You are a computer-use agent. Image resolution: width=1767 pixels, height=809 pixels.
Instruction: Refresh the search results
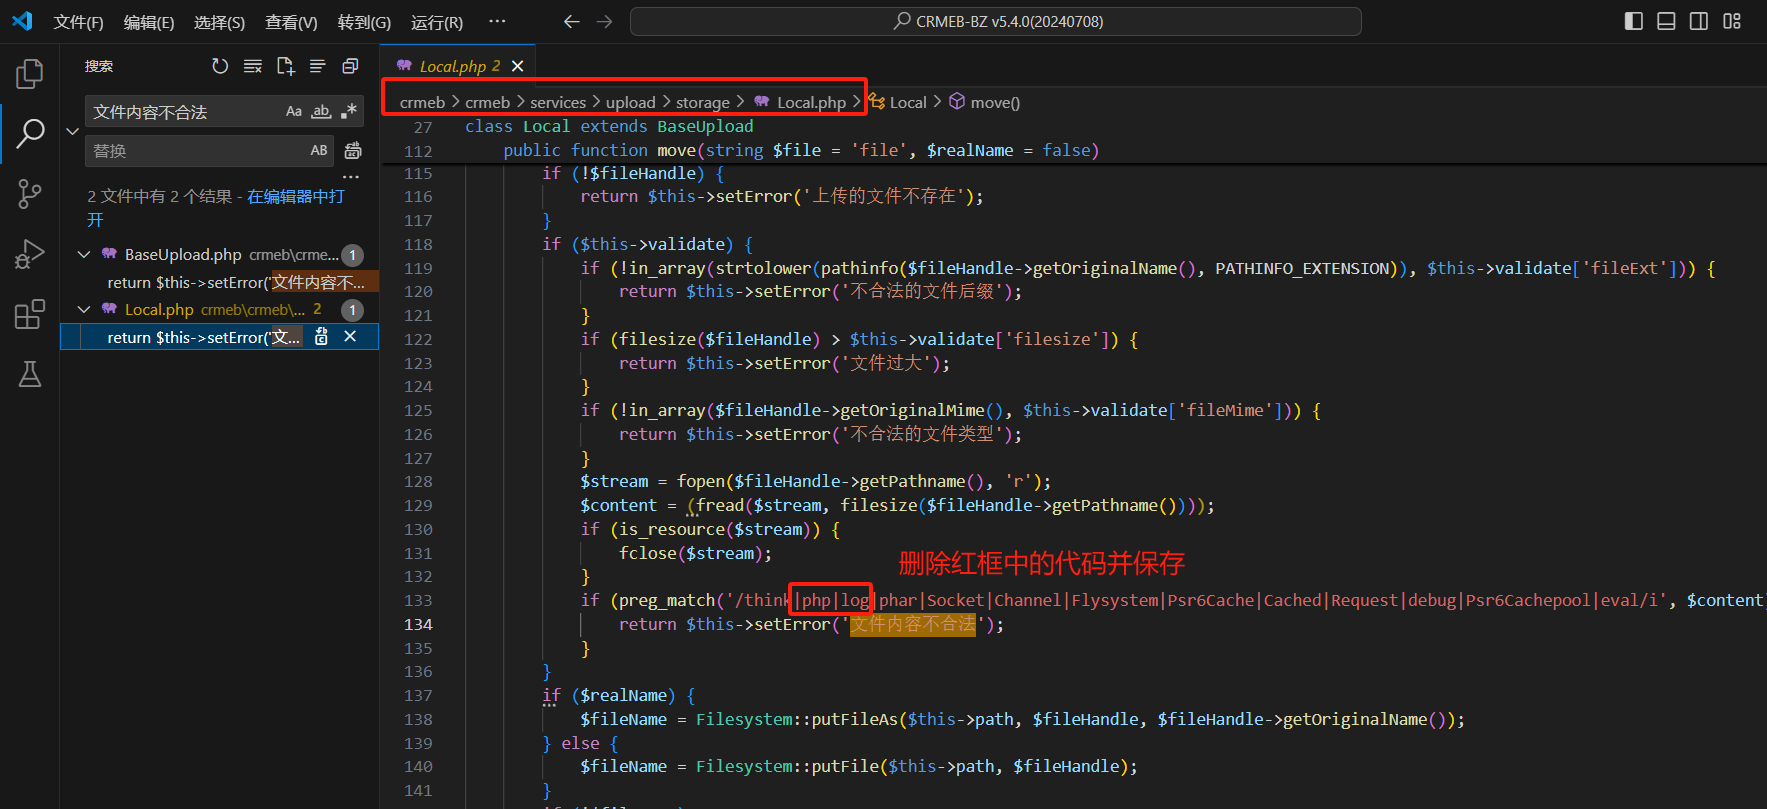220,66
